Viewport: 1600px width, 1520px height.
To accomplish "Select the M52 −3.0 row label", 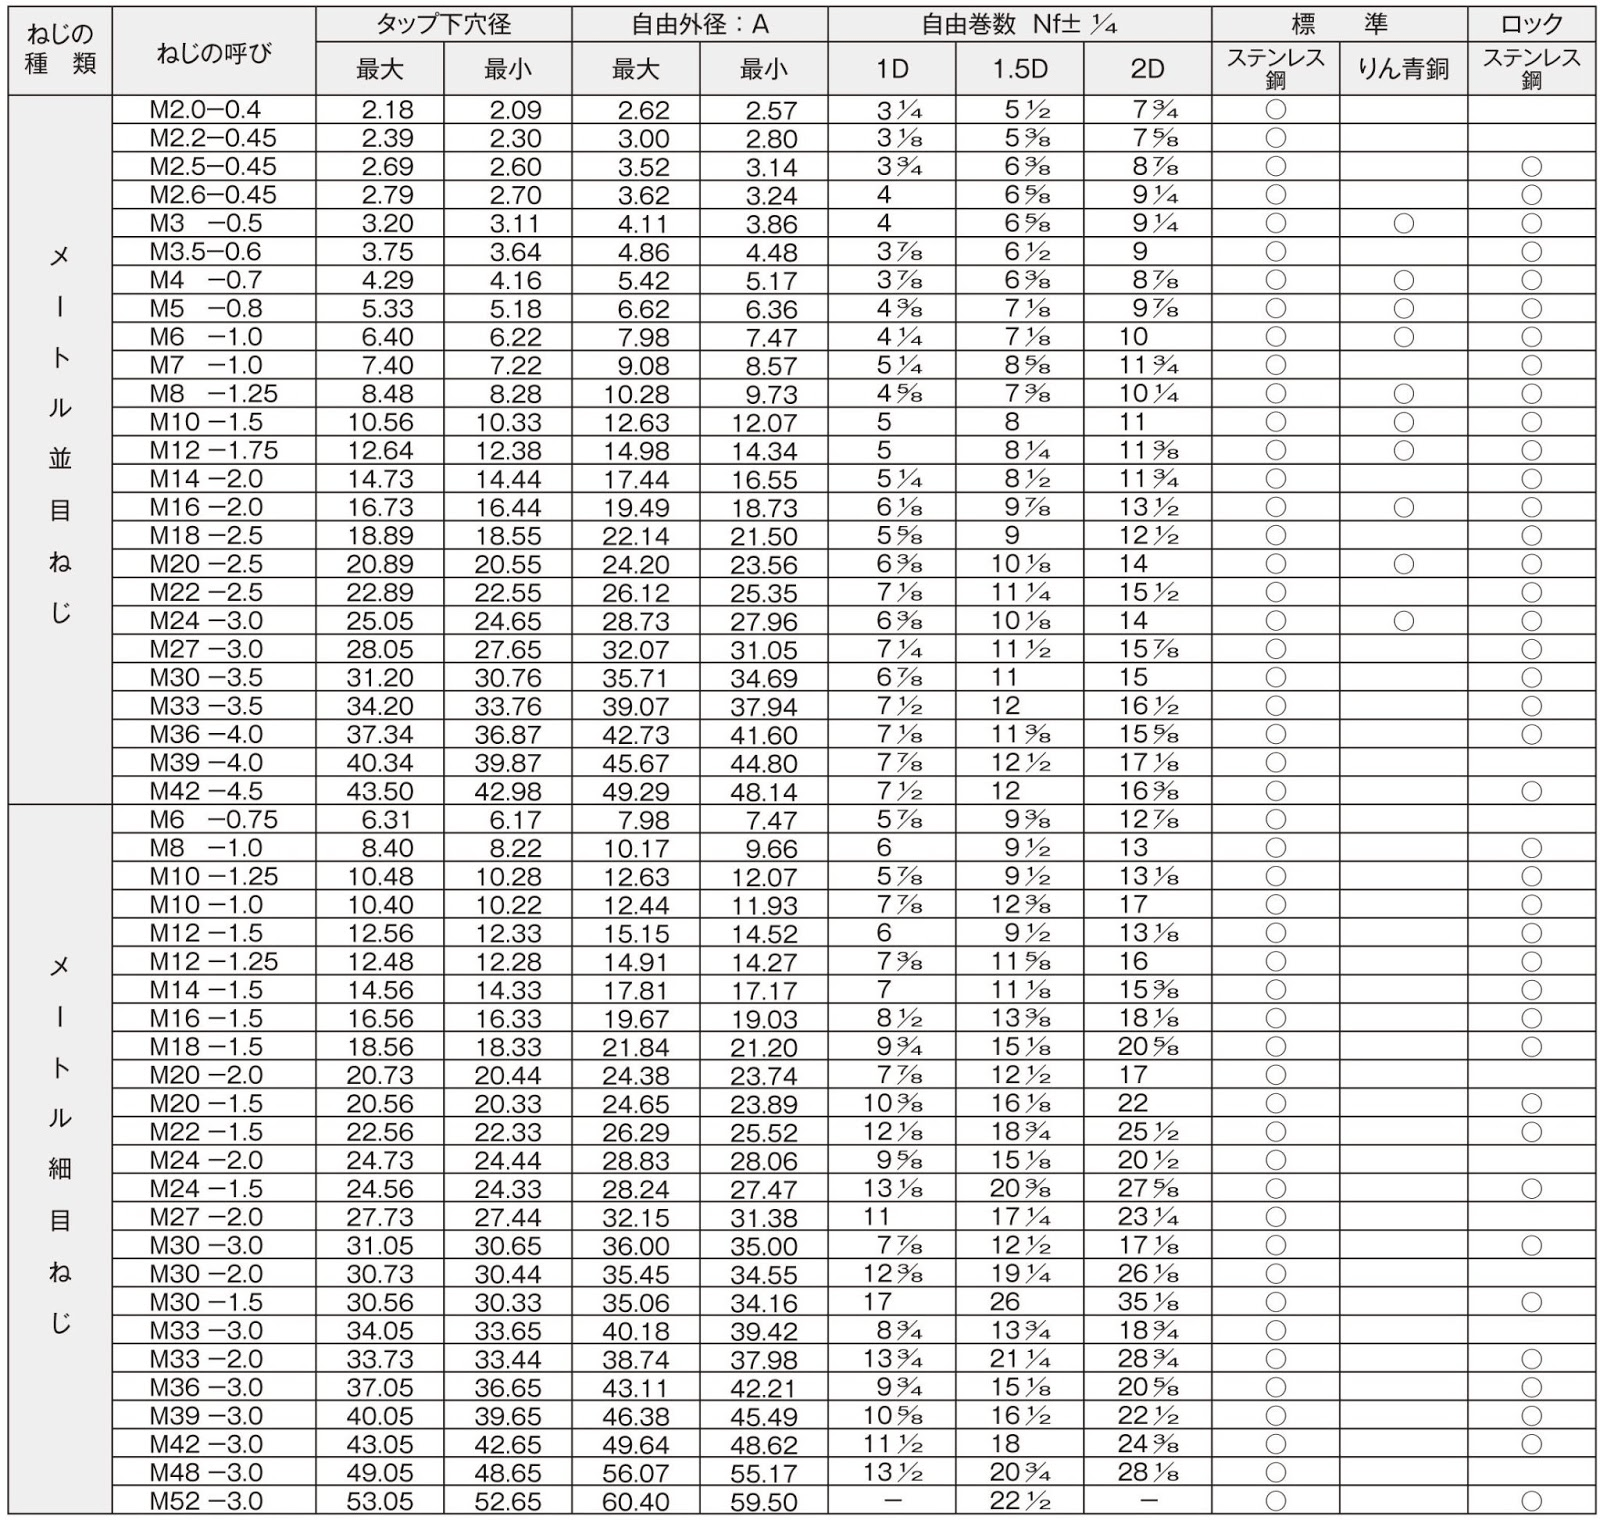I will point(205,1502).
